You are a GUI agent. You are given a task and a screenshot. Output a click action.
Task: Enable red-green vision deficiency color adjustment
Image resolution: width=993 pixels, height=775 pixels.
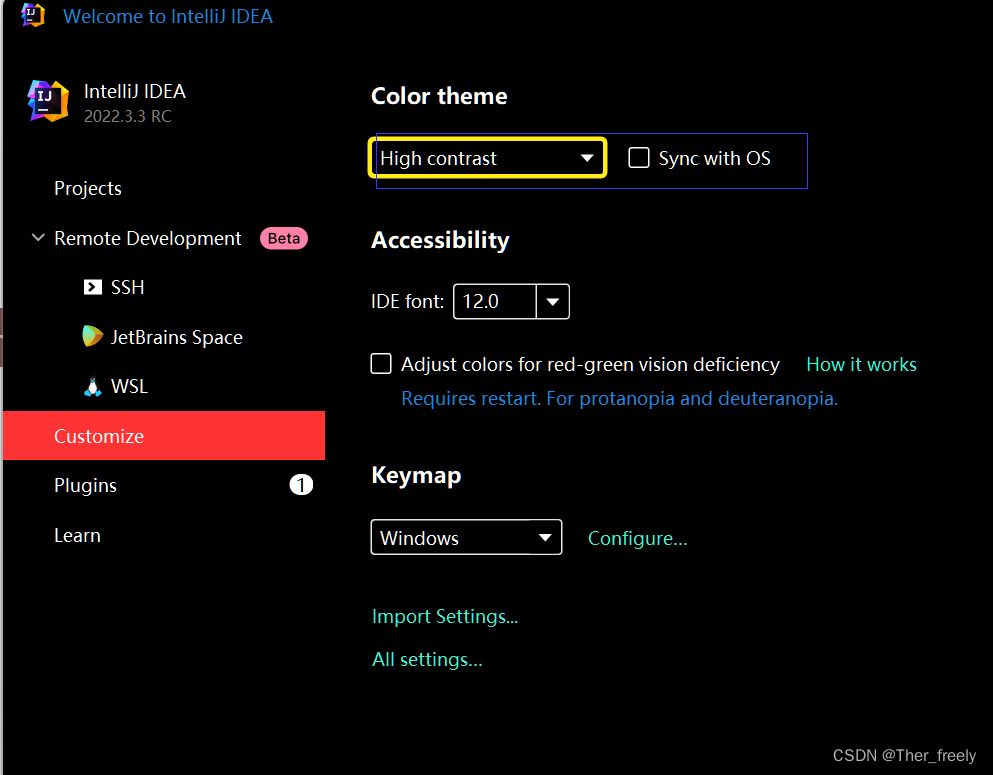coord(381,364)
